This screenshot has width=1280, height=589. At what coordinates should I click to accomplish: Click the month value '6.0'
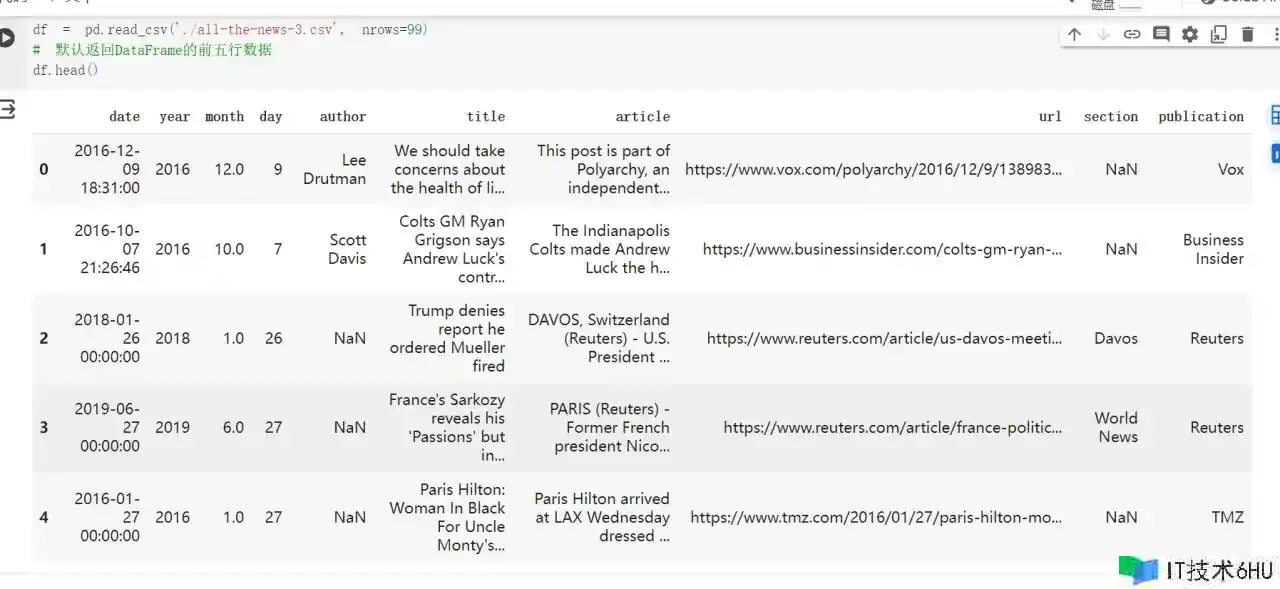coord(233,427)
